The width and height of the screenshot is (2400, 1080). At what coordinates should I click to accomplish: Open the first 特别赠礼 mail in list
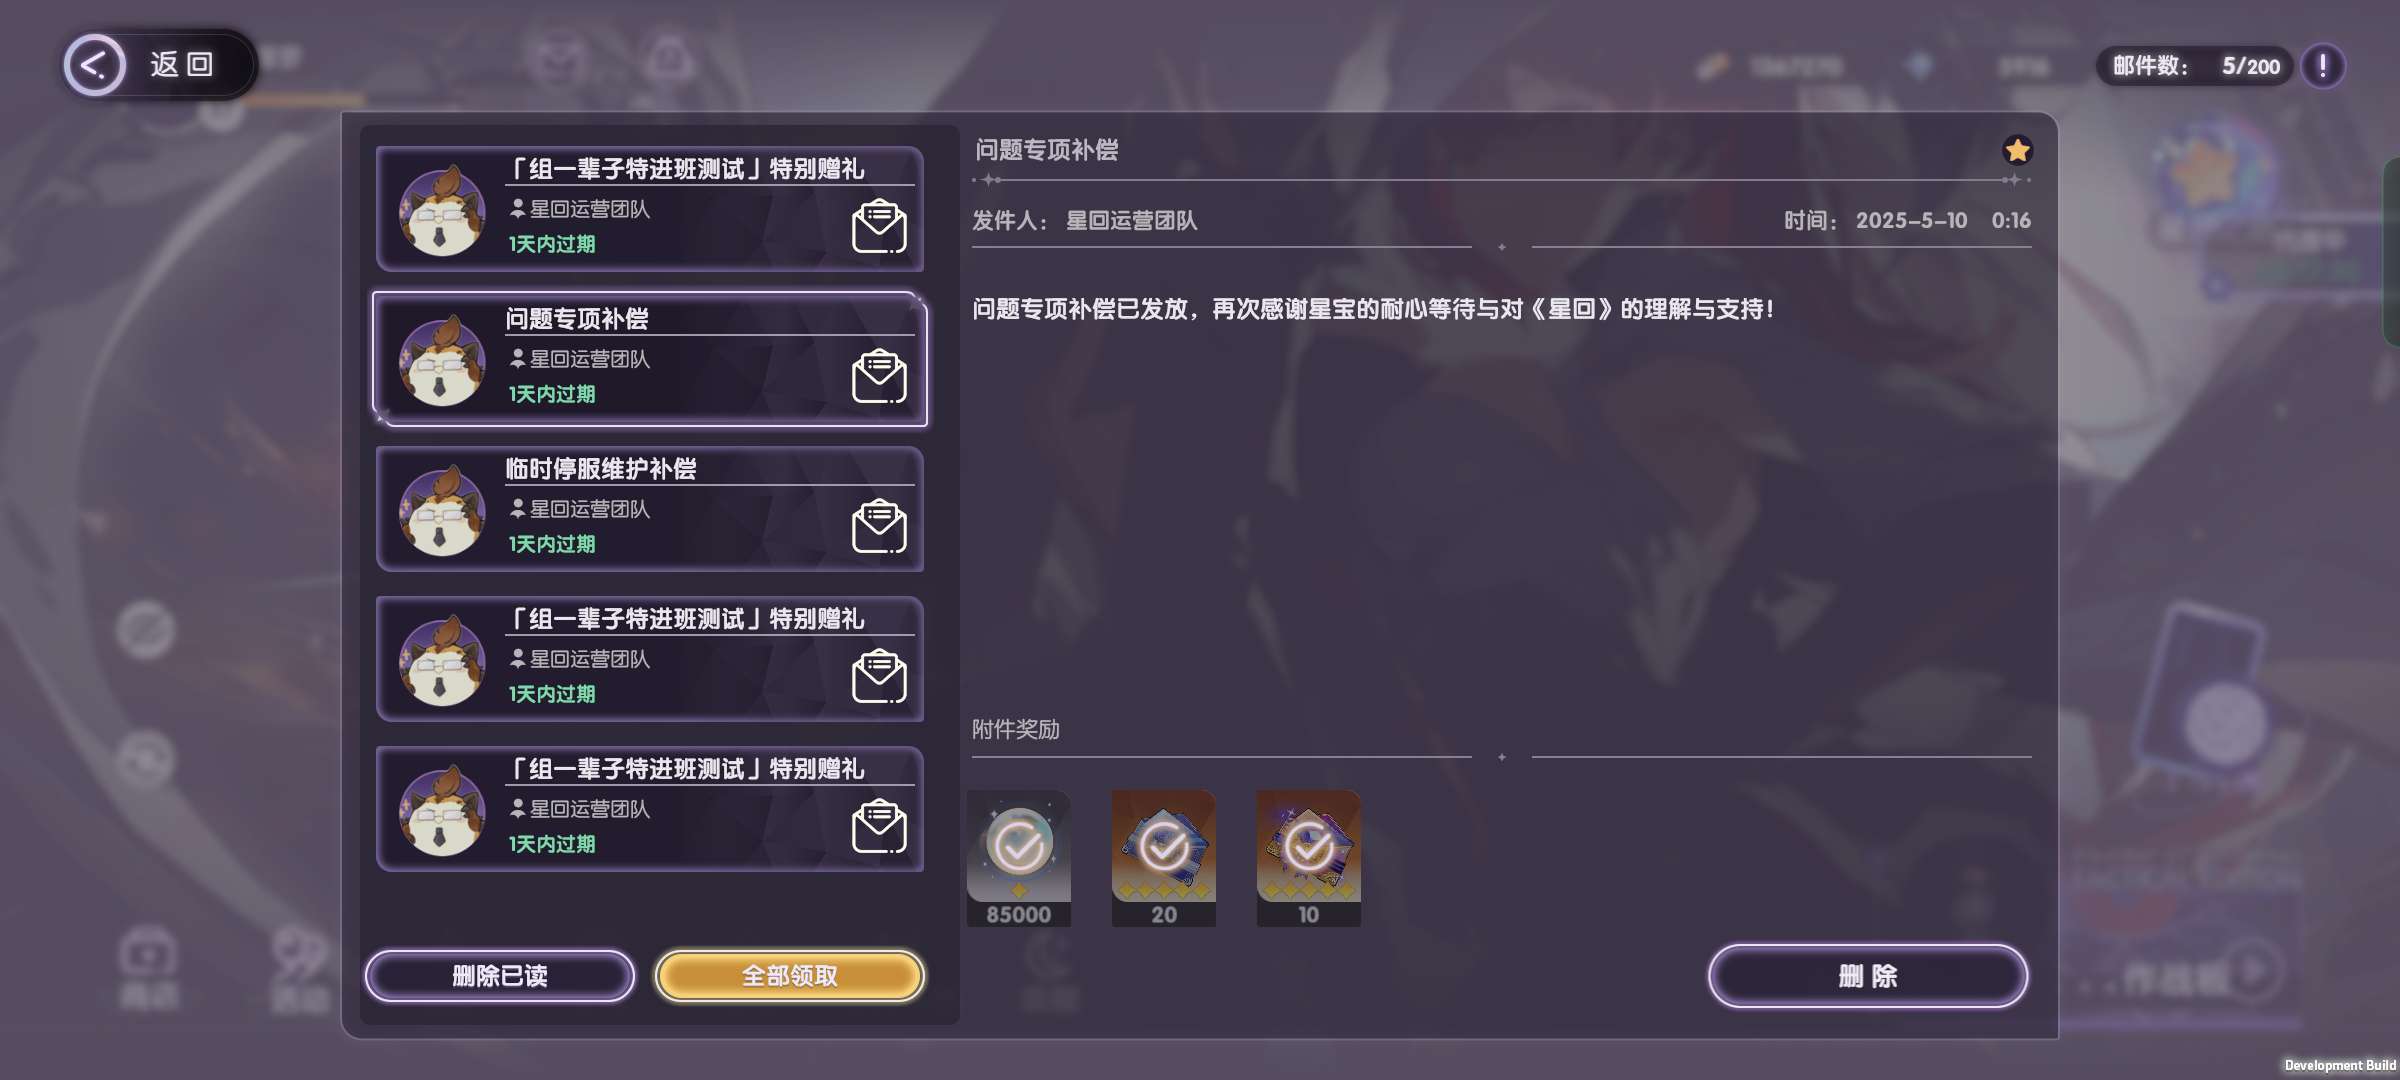[x=649, y=210]
